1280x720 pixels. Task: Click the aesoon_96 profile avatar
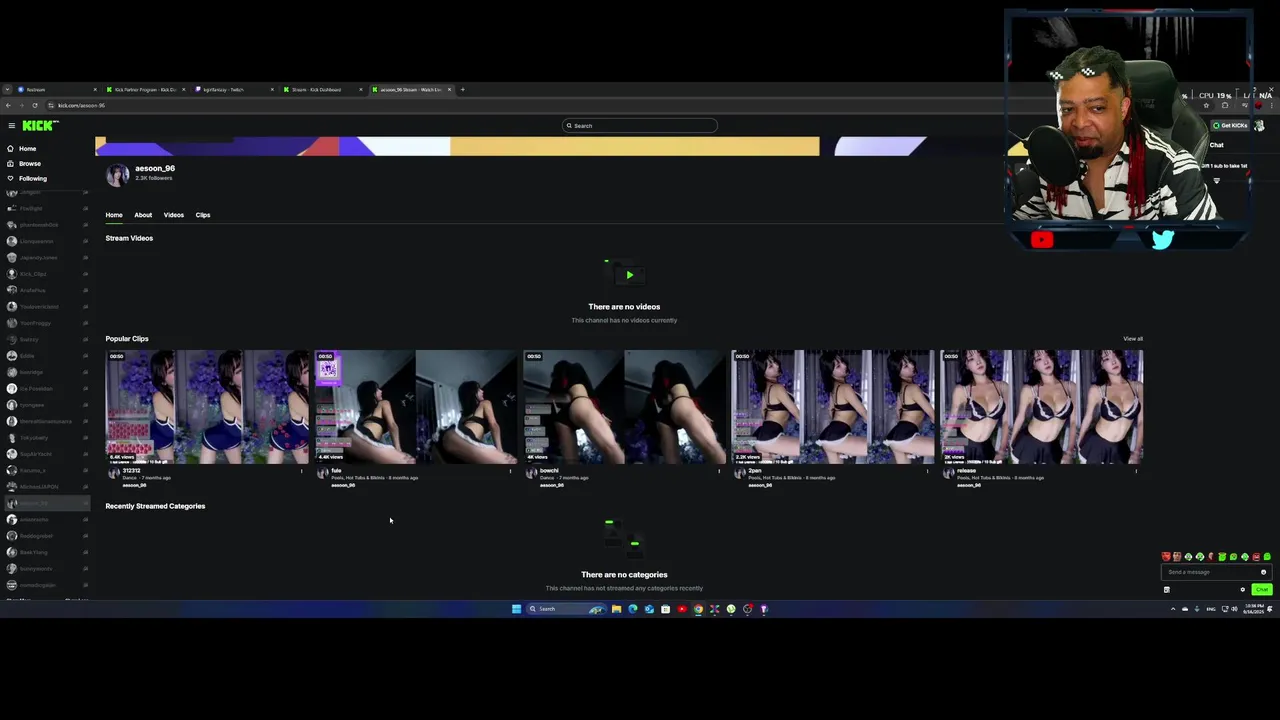118,174
